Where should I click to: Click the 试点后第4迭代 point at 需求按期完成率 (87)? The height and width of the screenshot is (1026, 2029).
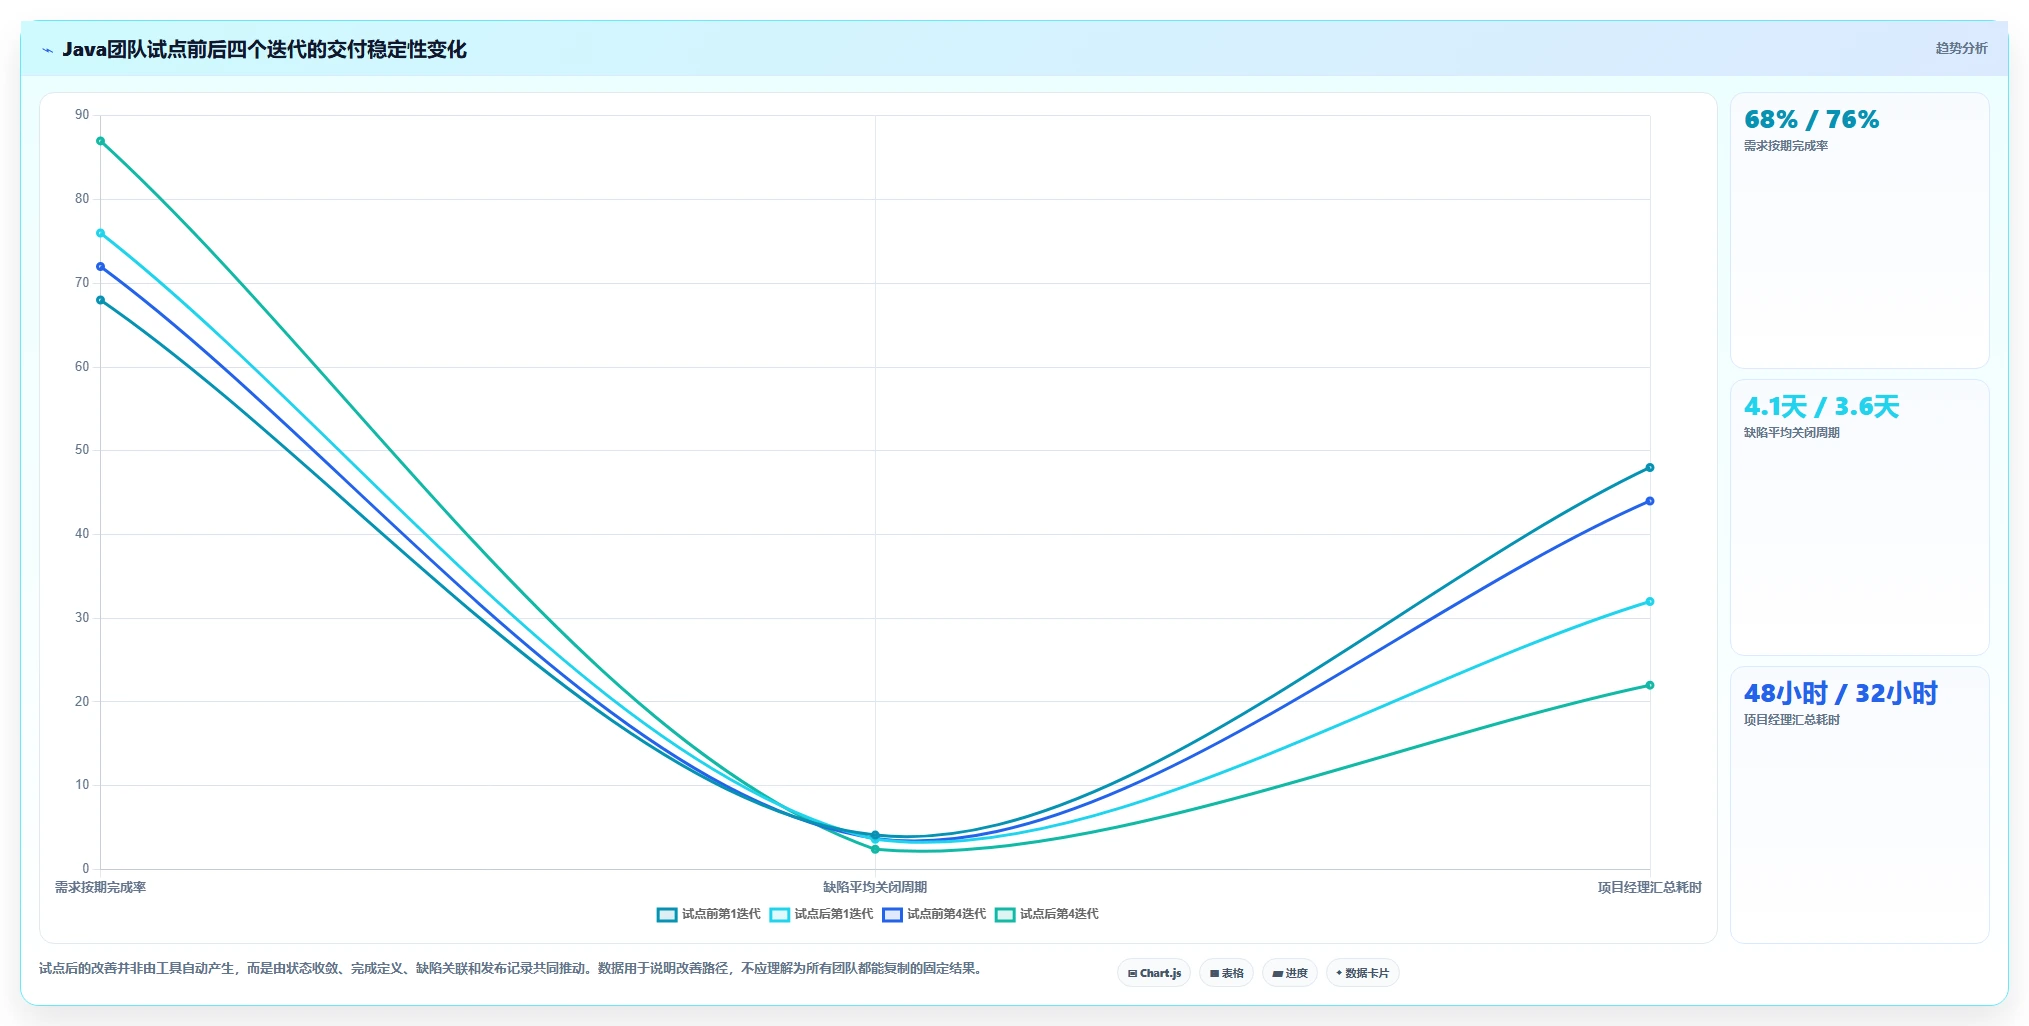tap(100, 141)
